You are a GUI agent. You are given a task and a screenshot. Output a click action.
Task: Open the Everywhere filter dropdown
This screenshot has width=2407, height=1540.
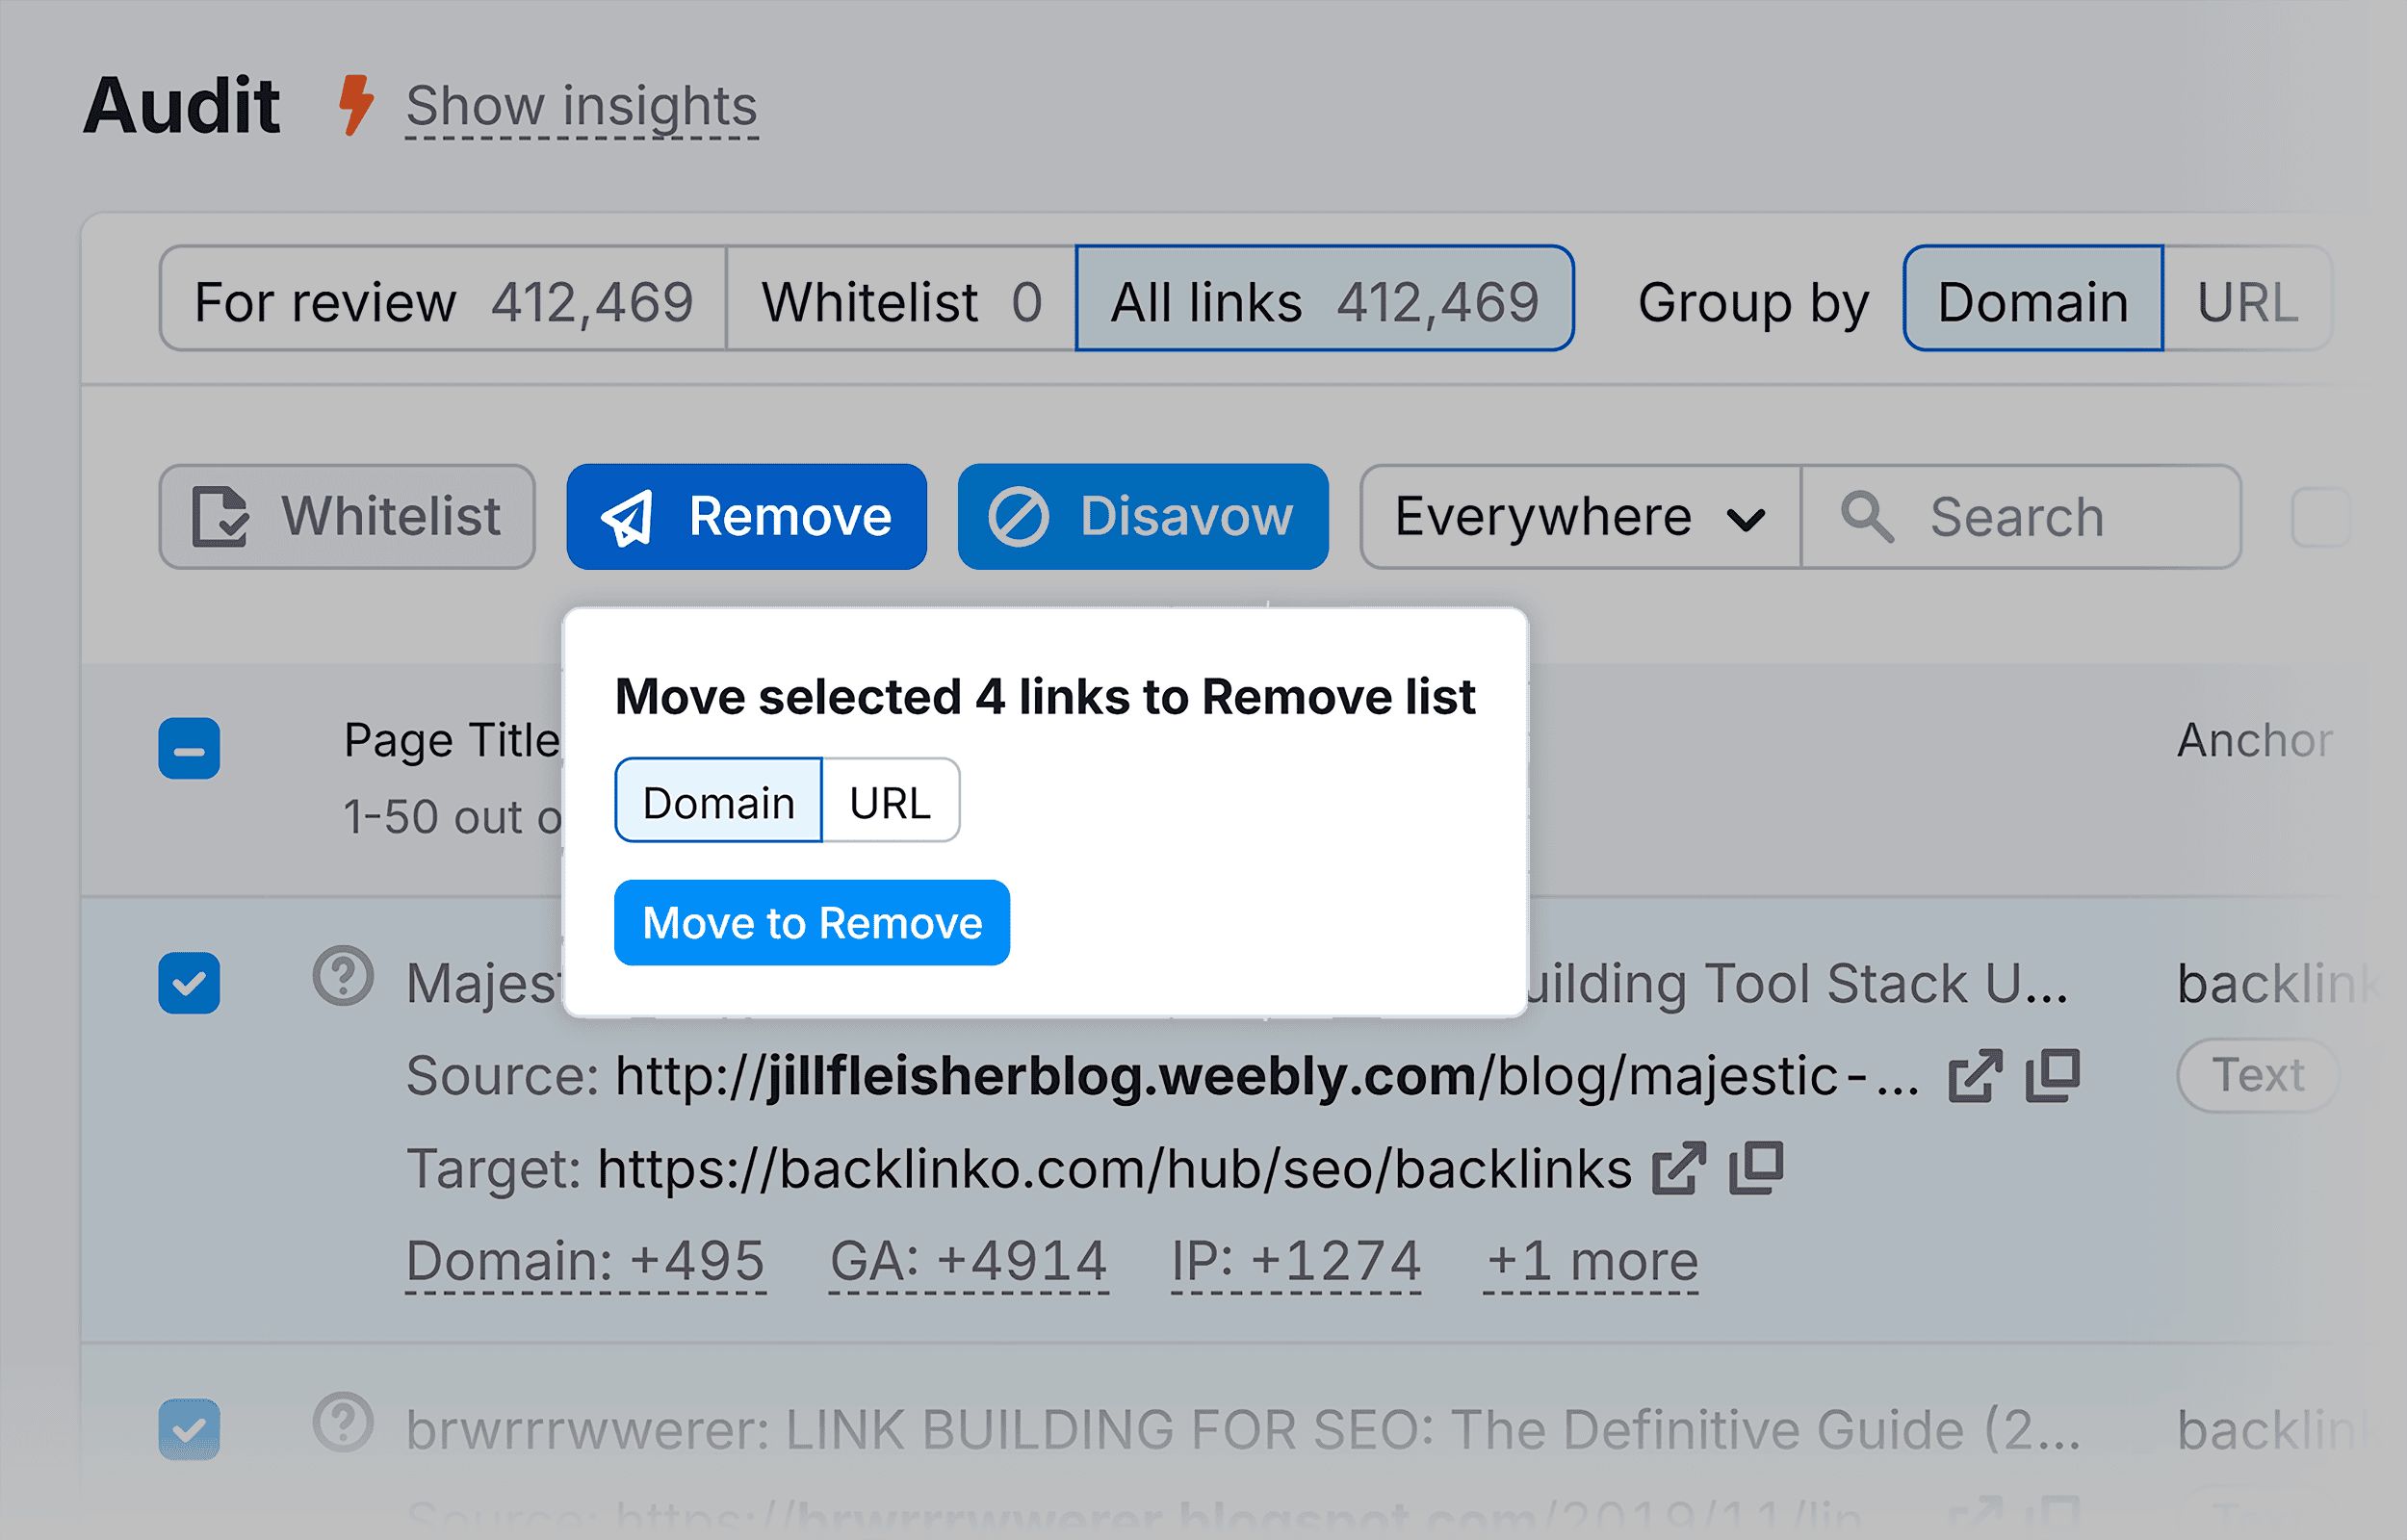pos(1577,517)
